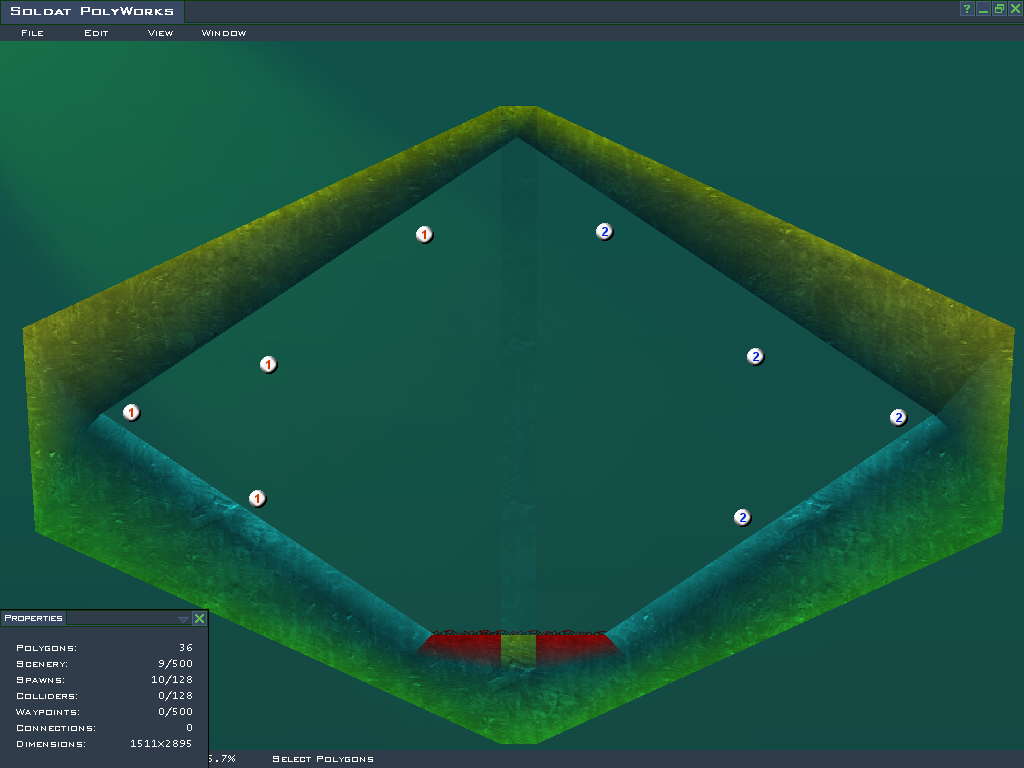Image resolution: width=1024 pixels, height=768 pixels.
Task: Restore the PolyWorks window size
Action: pyautogui.click(x=999, y=9)
